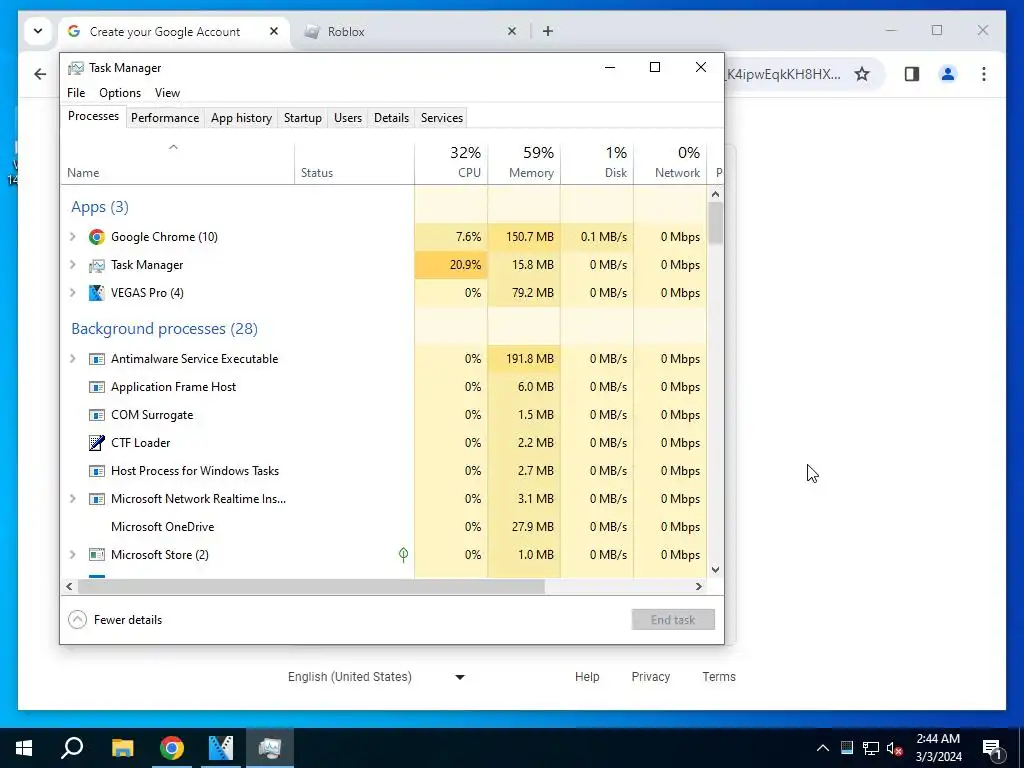Open Chrome side panel icon
The height and width of the screenshot is (768, 1024).
tap(912, 74)
